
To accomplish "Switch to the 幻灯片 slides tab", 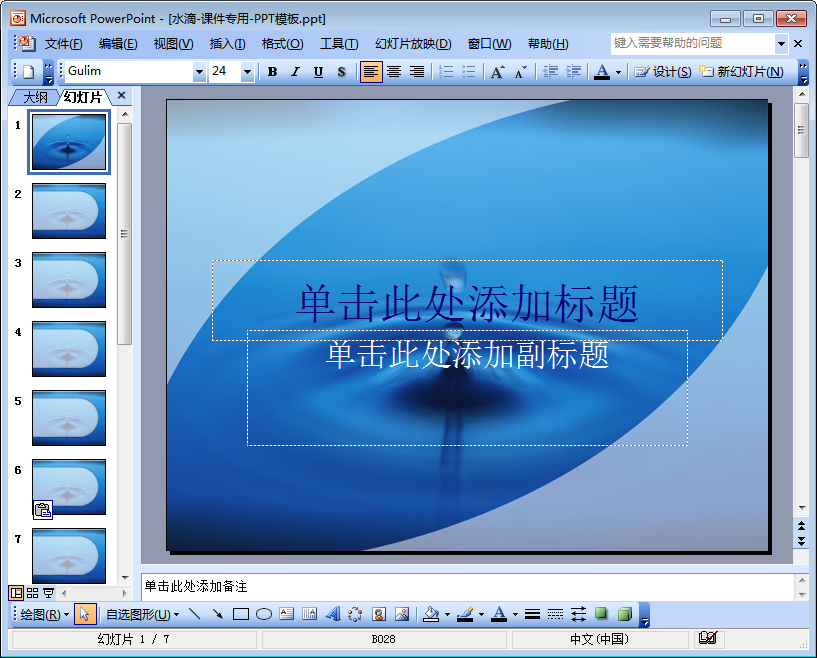I will coord(83,97).
